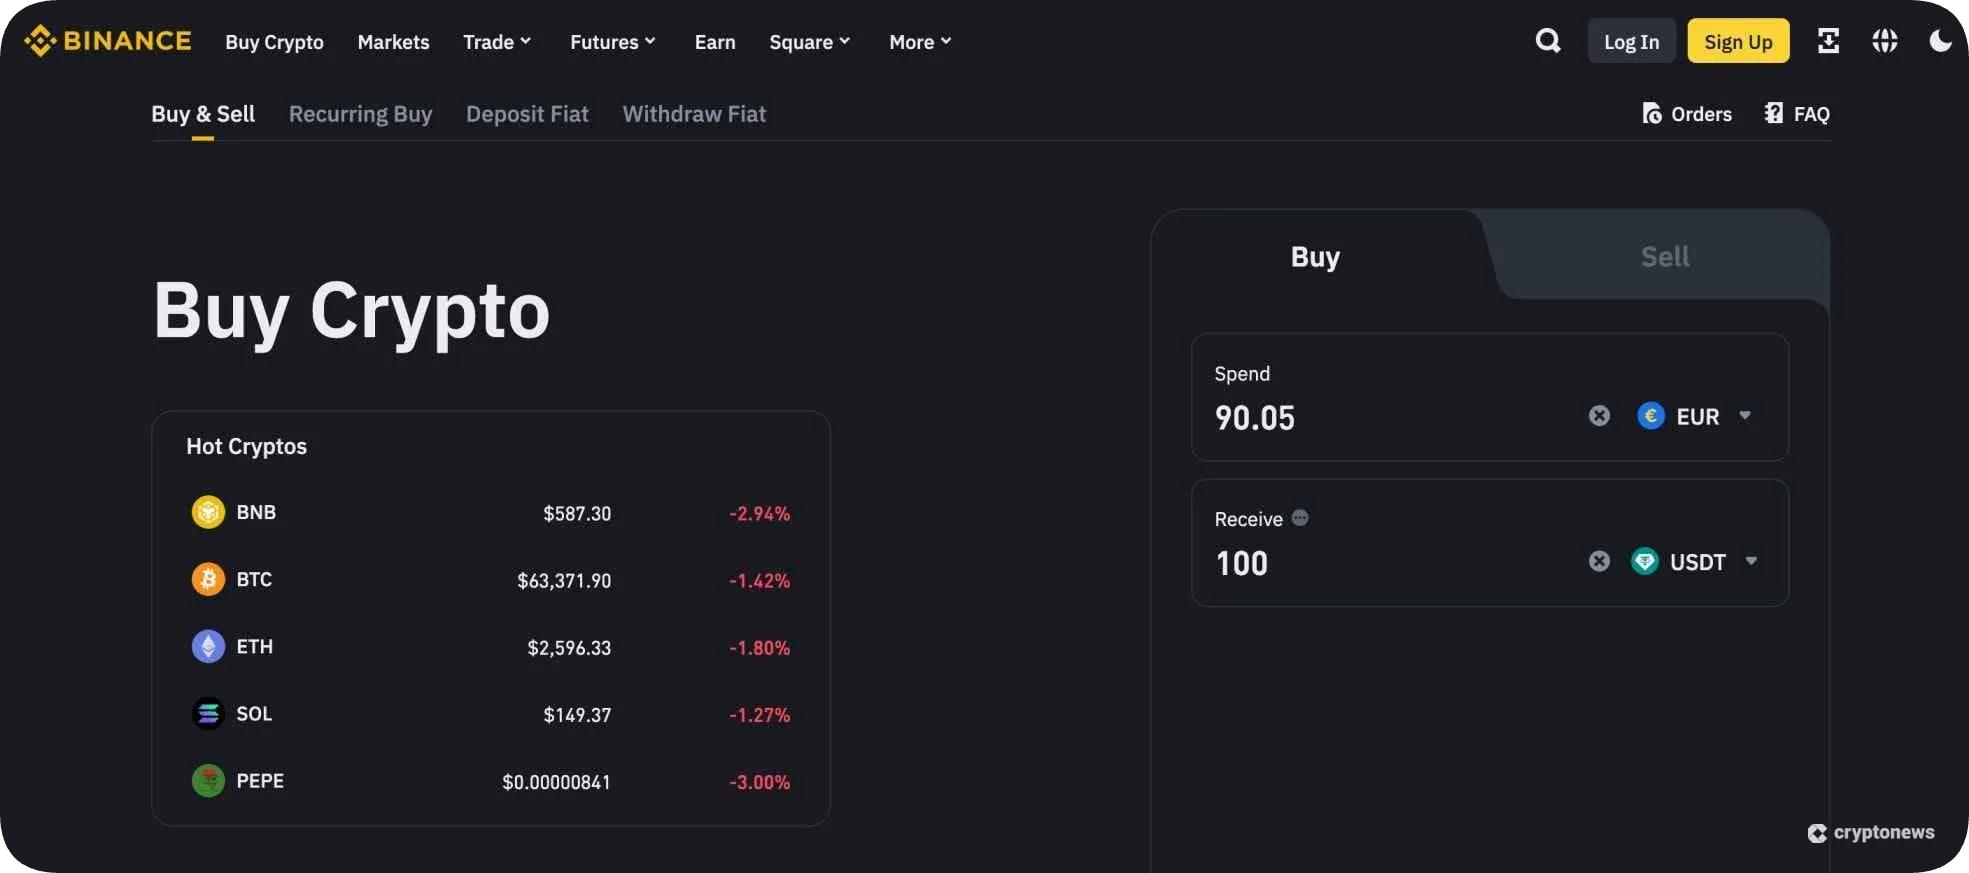This screenshot has width=1969, height=873.
Task: Click the BTC price $63,371.90
Action: [564, 580]
